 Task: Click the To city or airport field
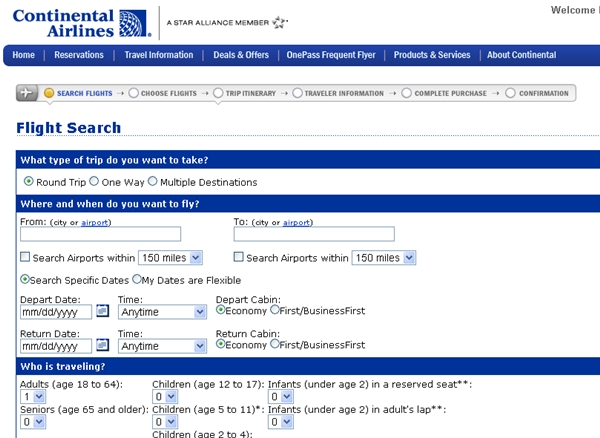coord(314,234)
